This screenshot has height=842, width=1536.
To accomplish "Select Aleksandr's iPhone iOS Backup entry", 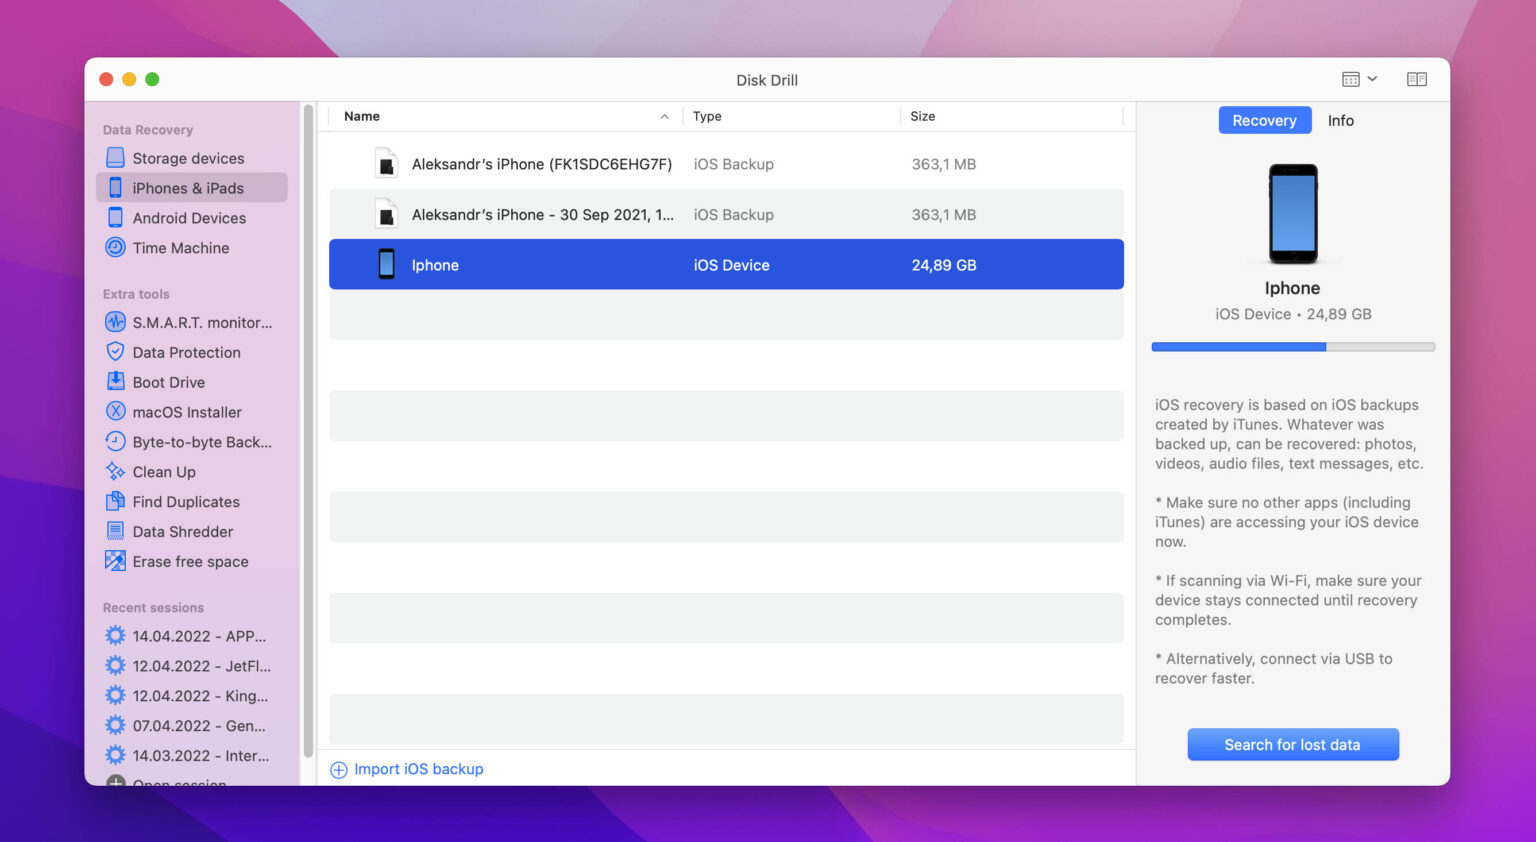I will pos(542,163).
